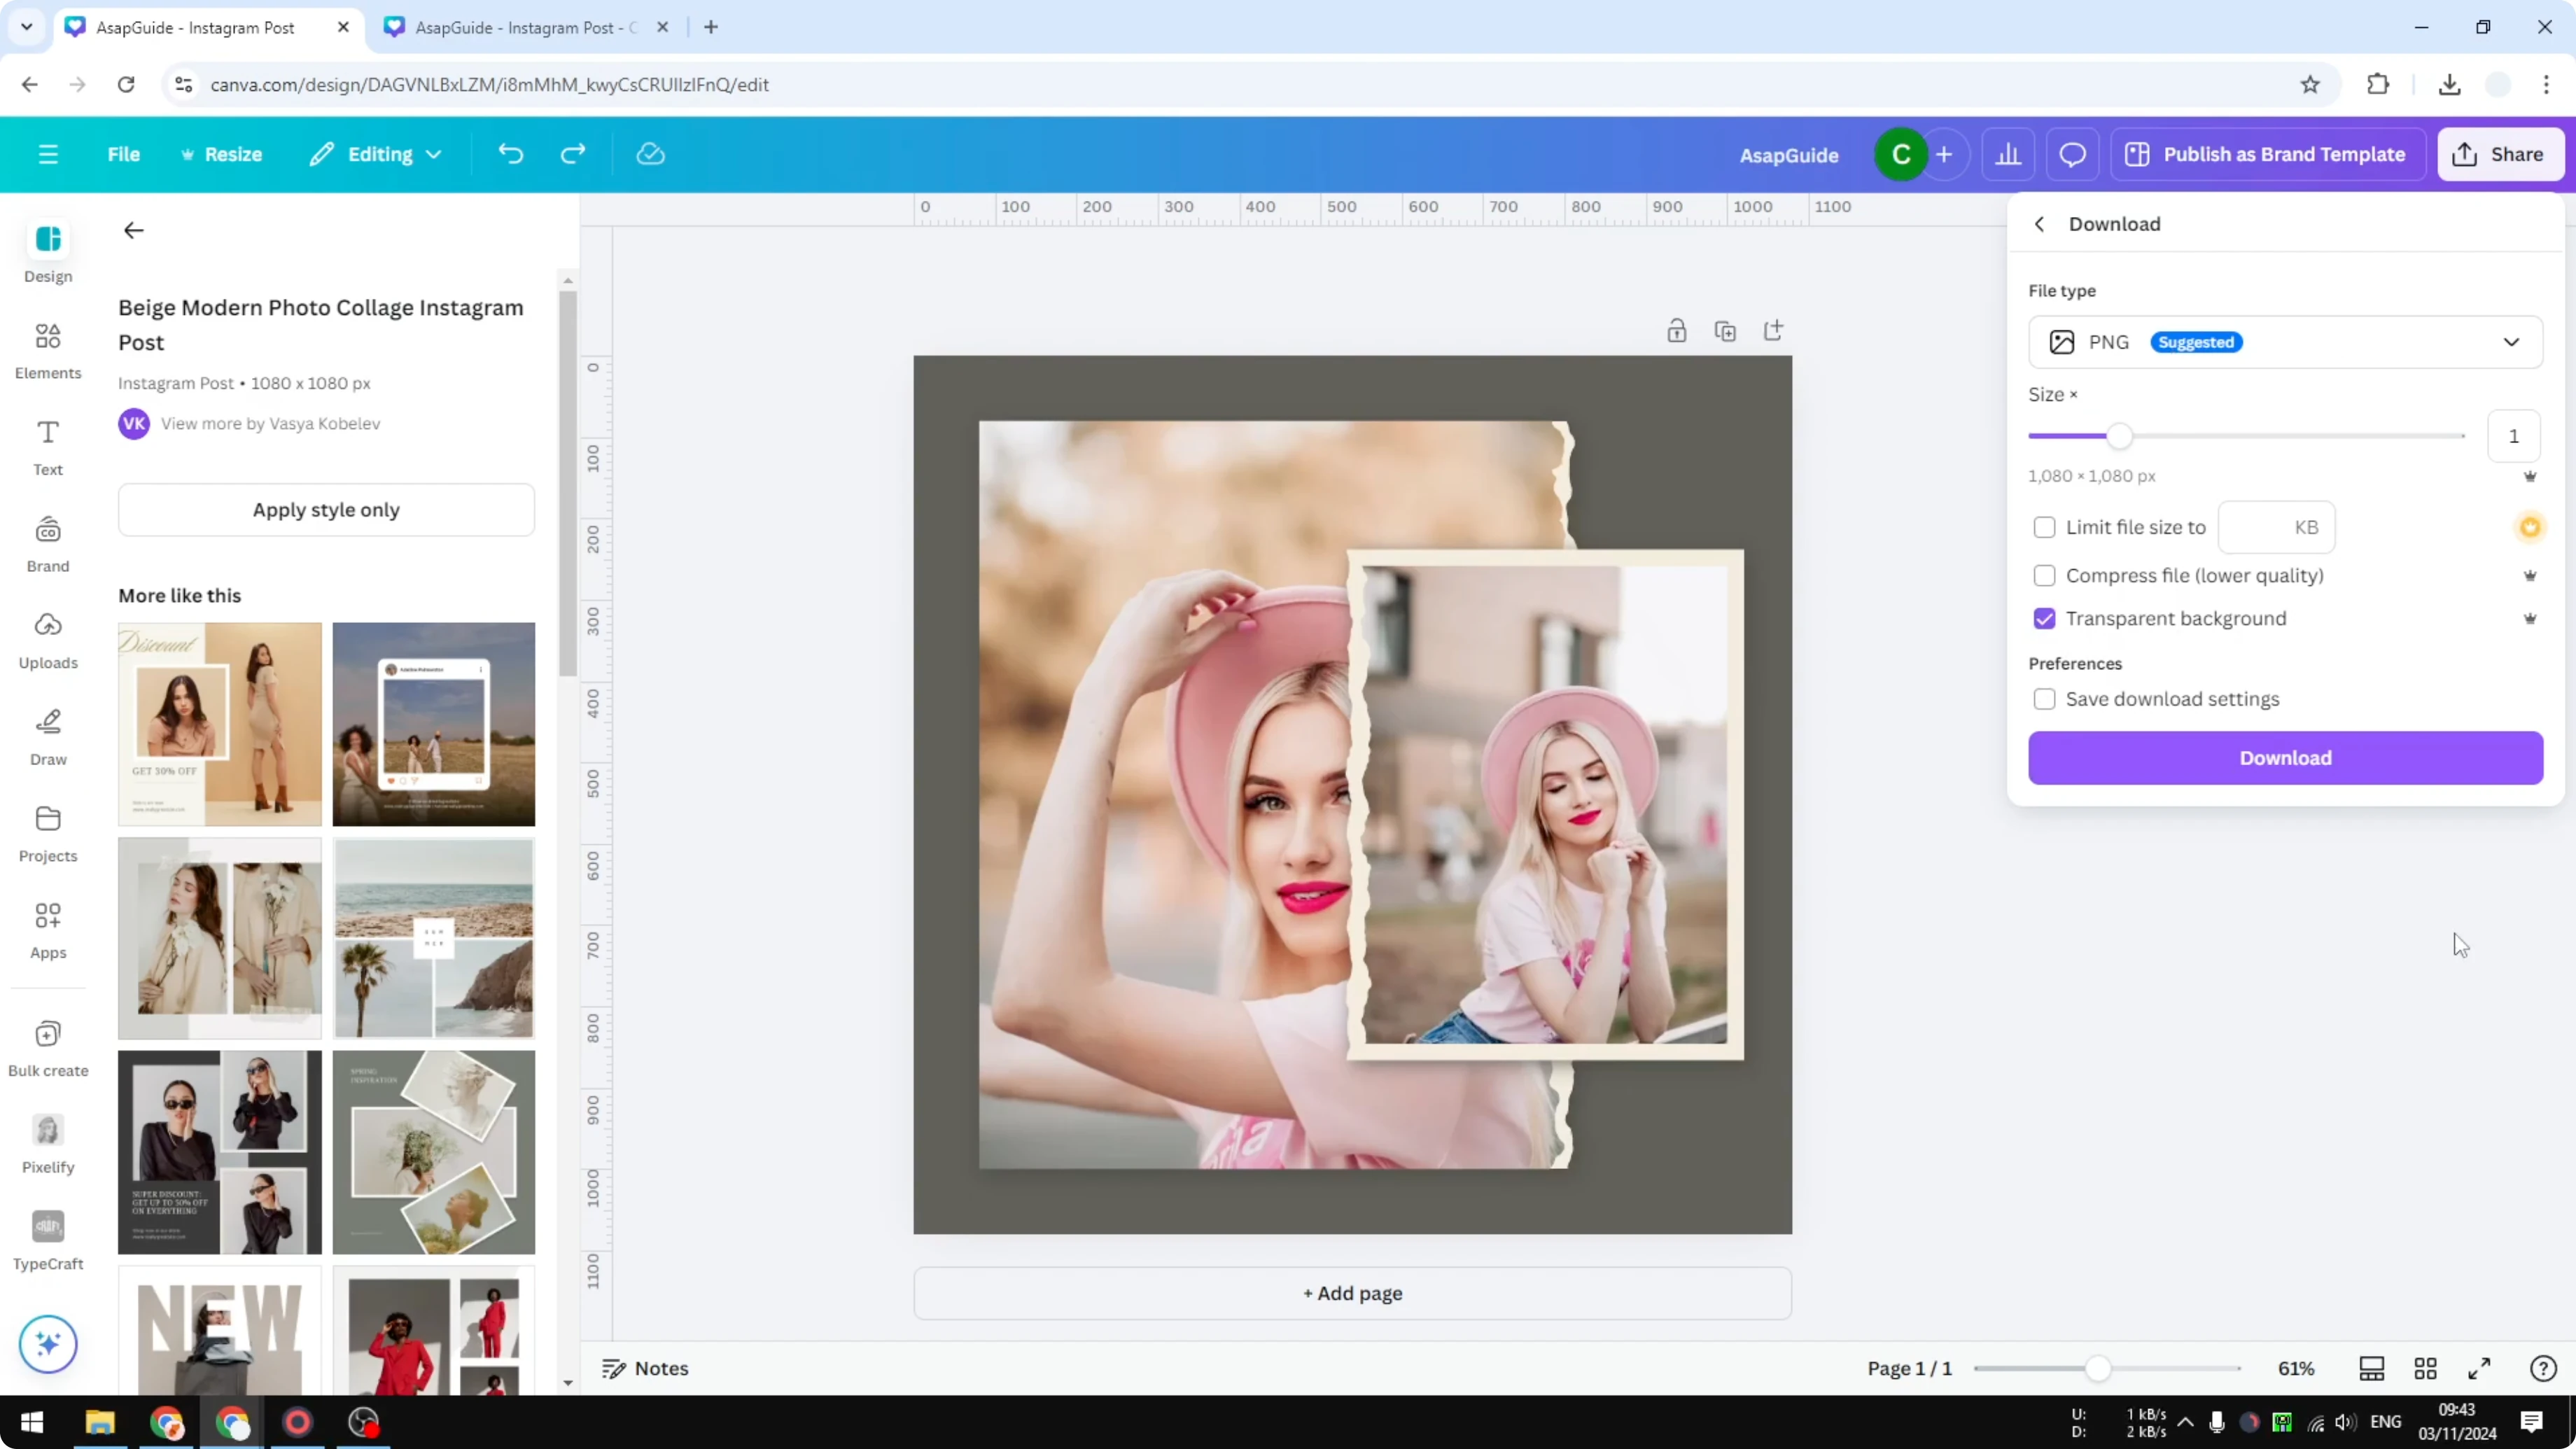Disable Transparent background option
The image size is (2576, 1449).
(x=2044, y=618)
